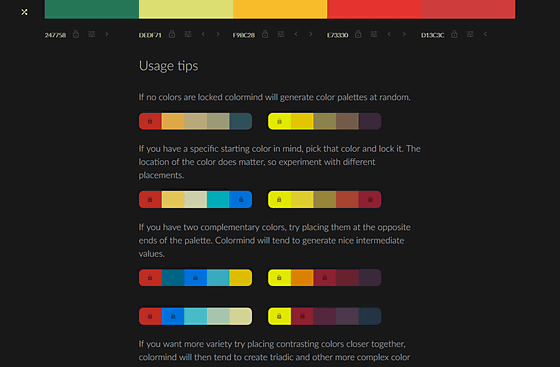
Task: Move D13C3C color left with arrow
Action: pyautogui.click(x=485, y=34)
